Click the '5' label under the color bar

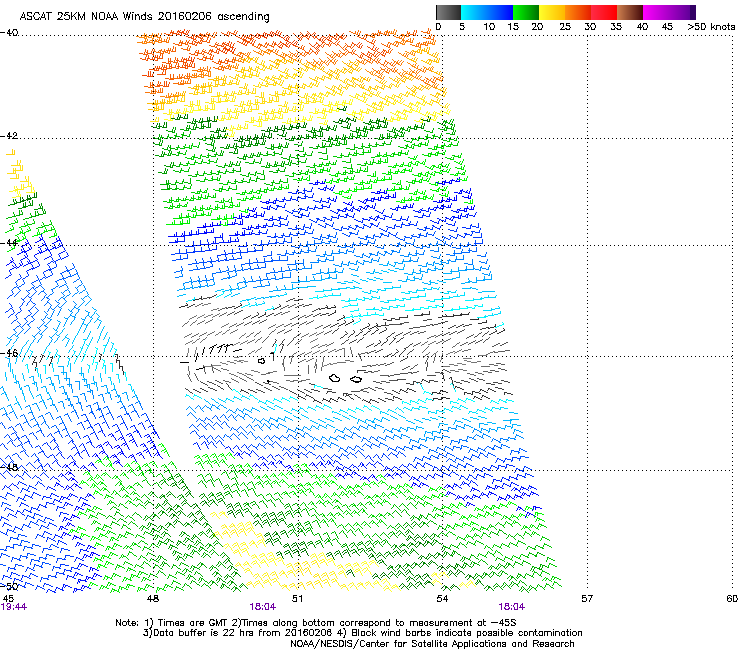(x=462, y=27)
